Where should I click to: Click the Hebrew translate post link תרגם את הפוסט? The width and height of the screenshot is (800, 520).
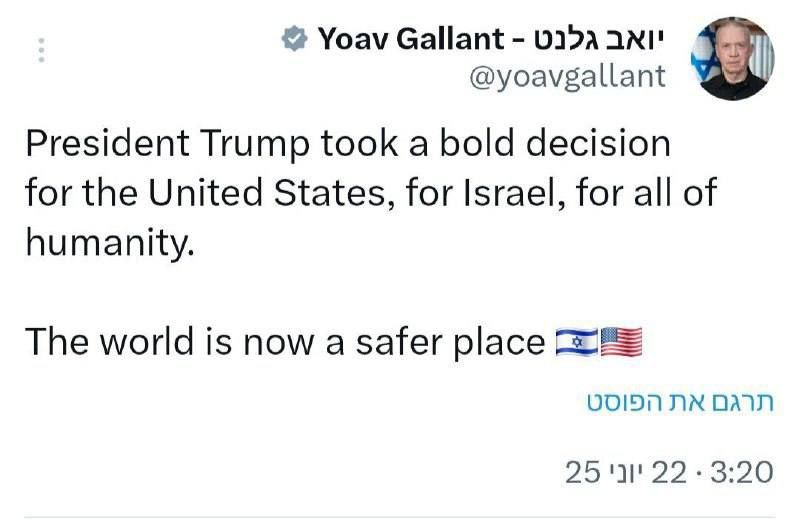tap(680, 403)
